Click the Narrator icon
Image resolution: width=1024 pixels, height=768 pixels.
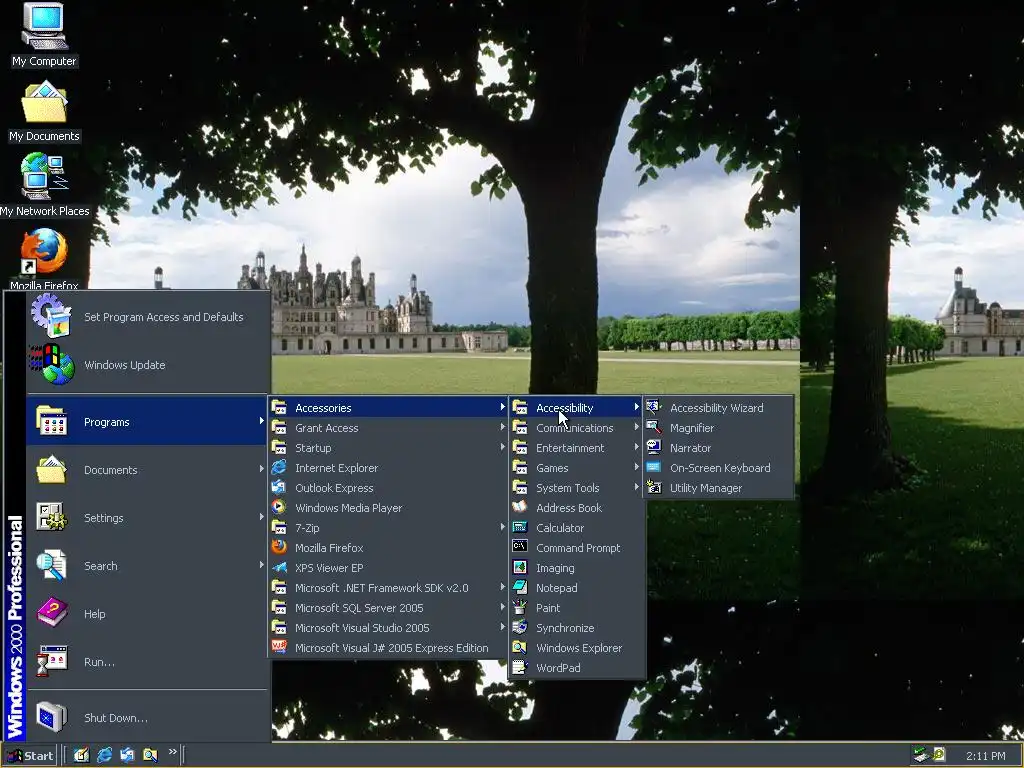[653, 447]
